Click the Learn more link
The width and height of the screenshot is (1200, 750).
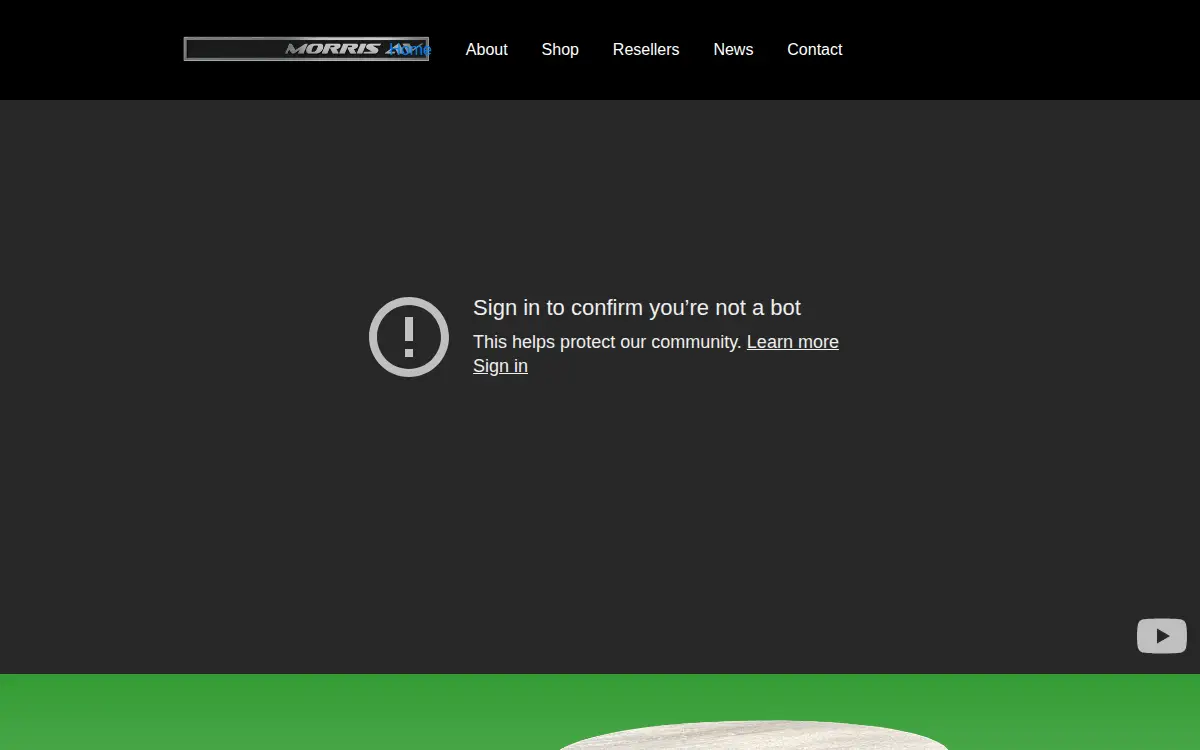(793, 342)
